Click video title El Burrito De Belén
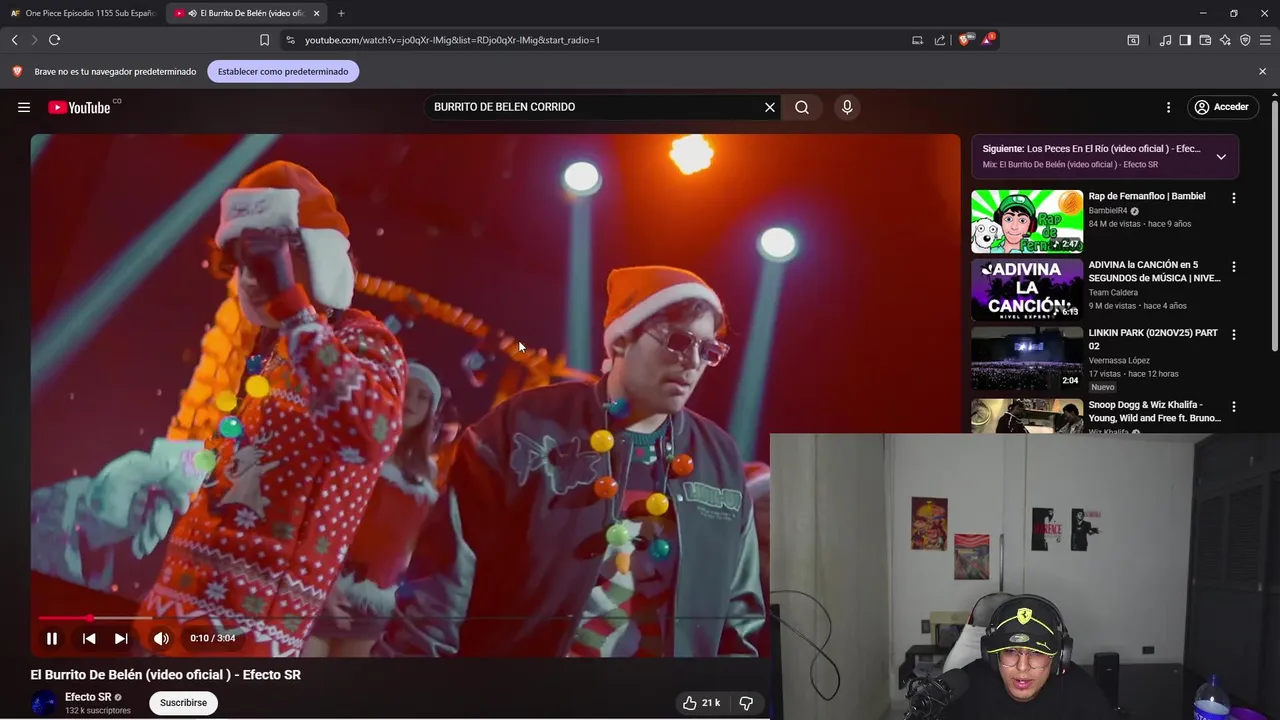The width and height of the screenshot is (1280, 720). click(x=165, y=675)
